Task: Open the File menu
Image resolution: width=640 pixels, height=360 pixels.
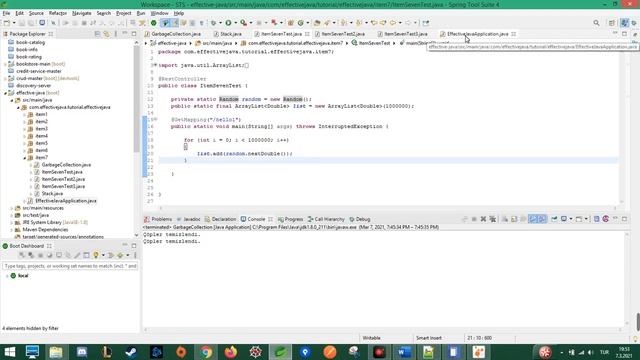Action: 7,13
